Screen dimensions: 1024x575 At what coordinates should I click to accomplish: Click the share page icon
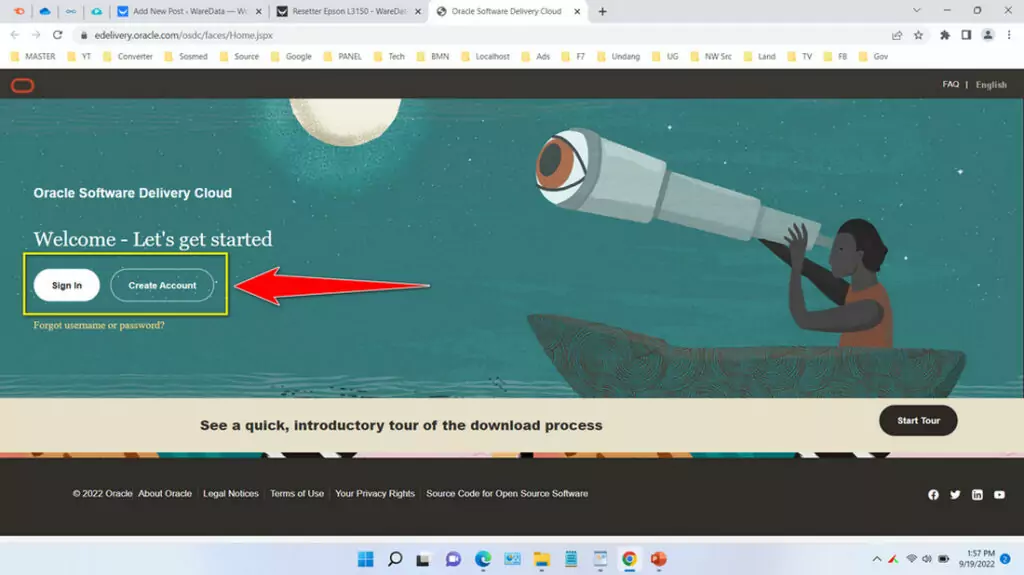click(x=897, y=35)
